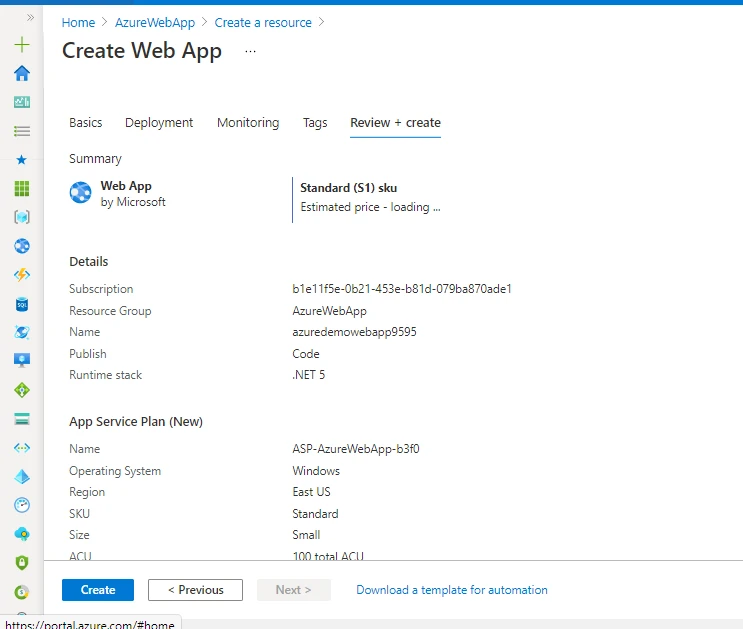Open the Virtual networks arrows icon
Viewport: 743px width, 629px height.
pos(22,448)
